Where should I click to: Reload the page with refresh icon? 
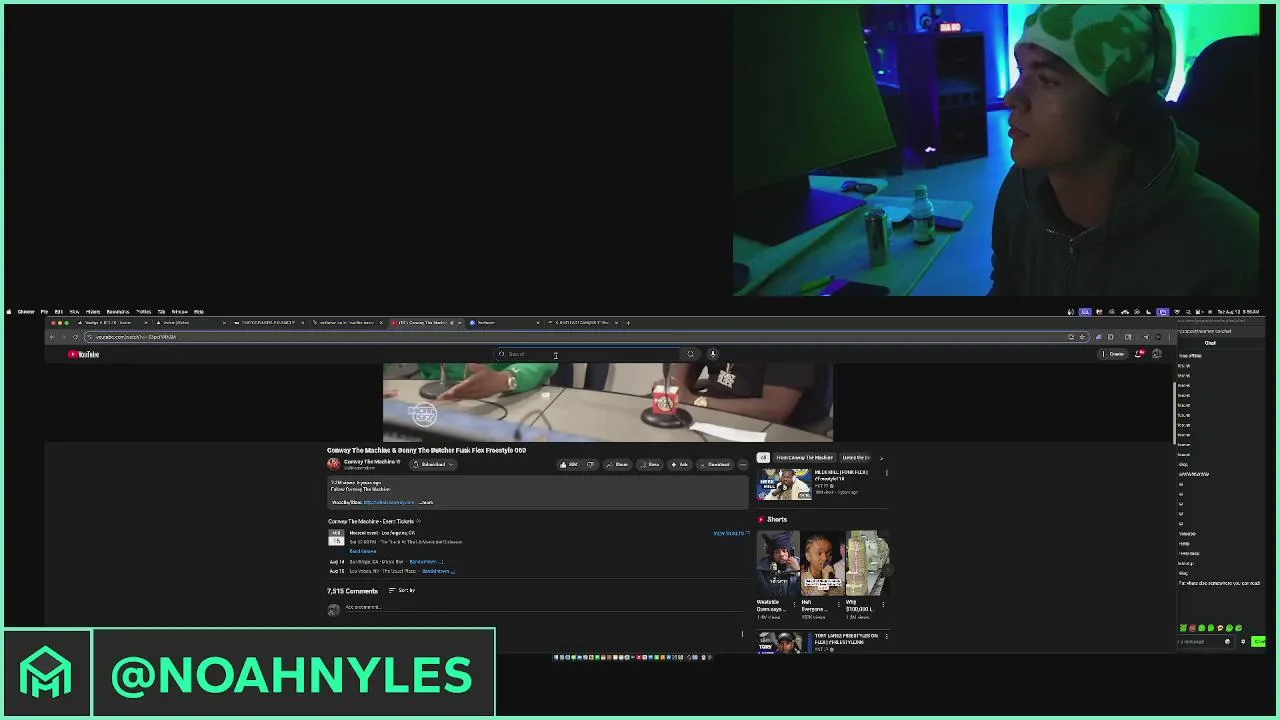[x=75, y=337]
